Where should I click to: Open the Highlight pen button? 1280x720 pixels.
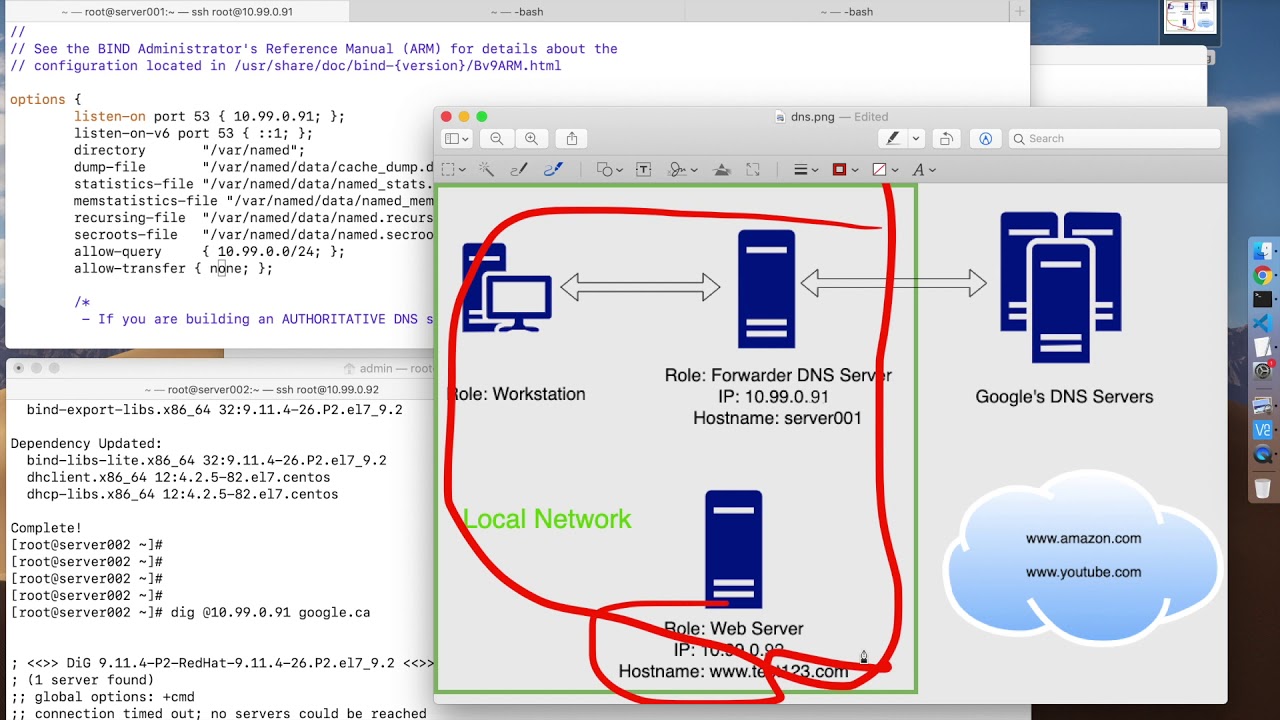click(892, 139)
